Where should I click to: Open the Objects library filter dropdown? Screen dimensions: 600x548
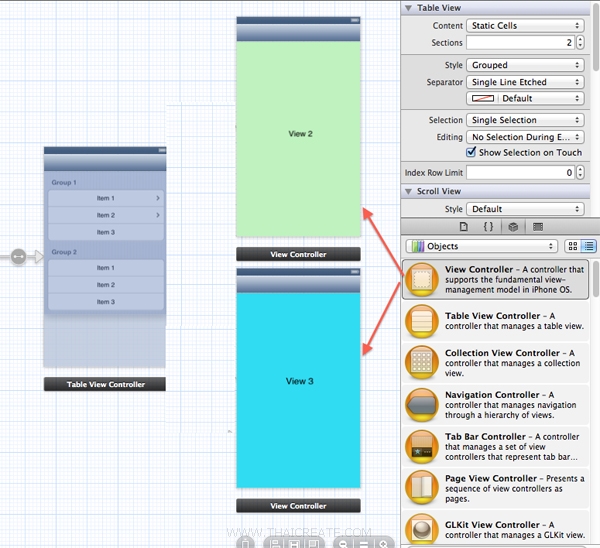(x=481, y=246)
